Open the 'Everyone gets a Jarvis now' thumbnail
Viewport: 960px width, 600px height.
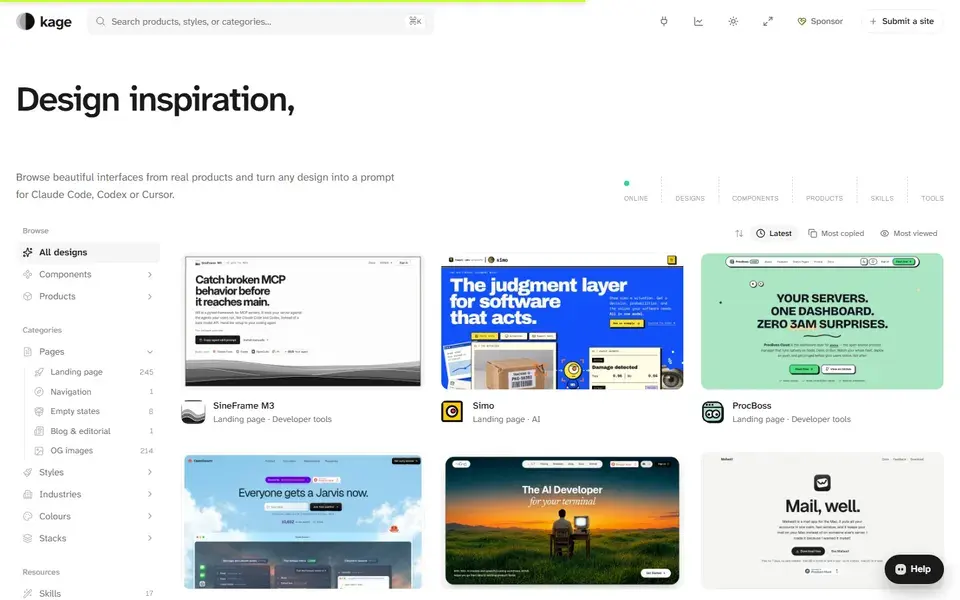pyautogui.click(x=303, y=522)
